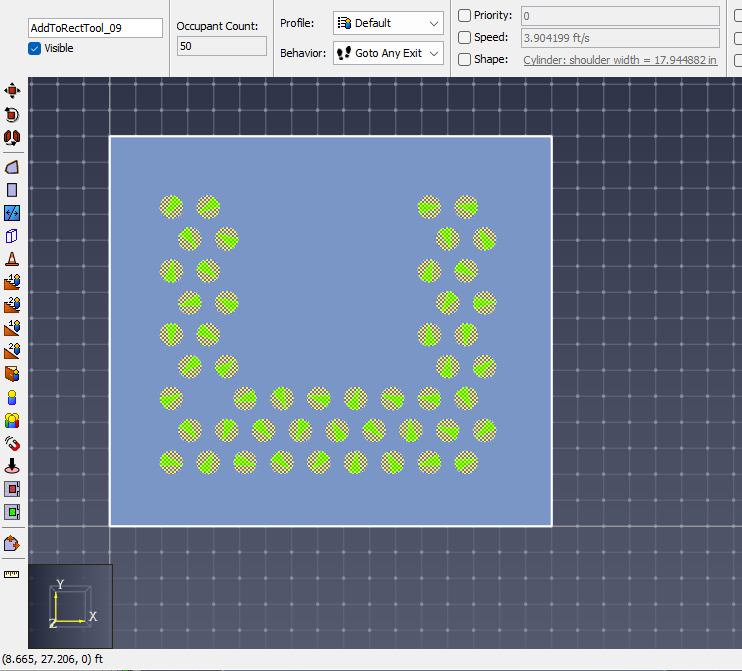Select the traffic cone obstruction tool

click(12, 259)
